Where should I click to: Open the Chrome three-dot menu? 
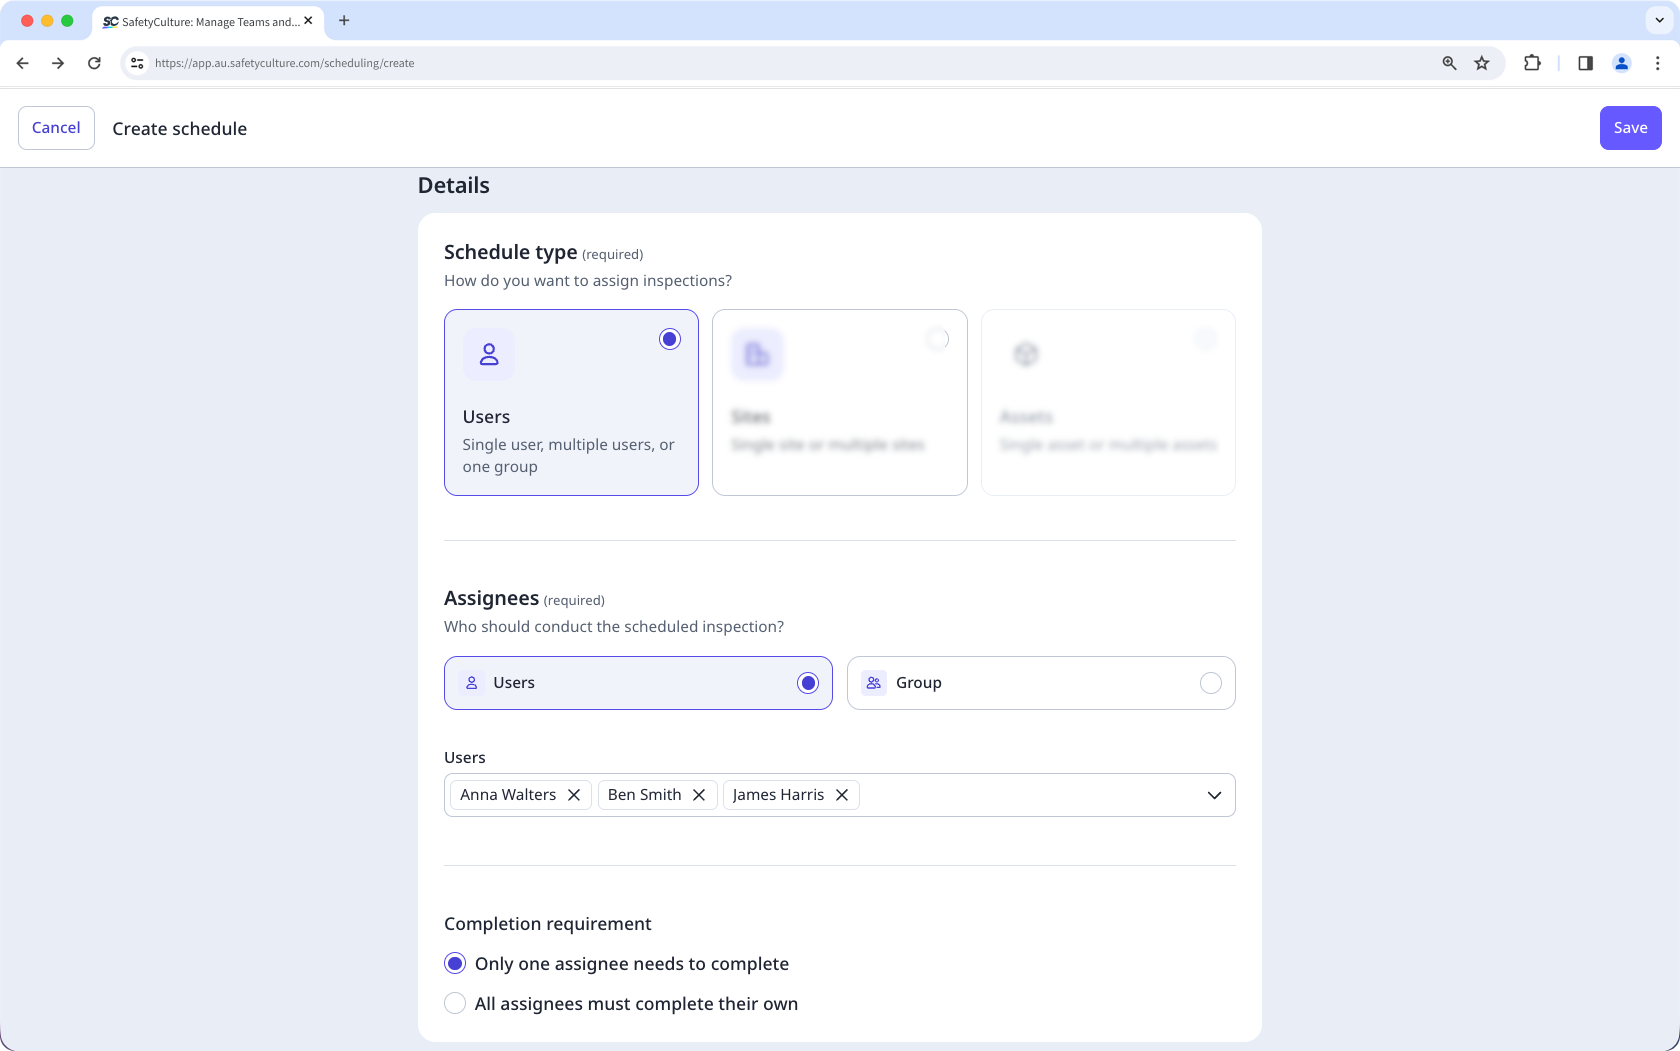(x=1658, y=63)
